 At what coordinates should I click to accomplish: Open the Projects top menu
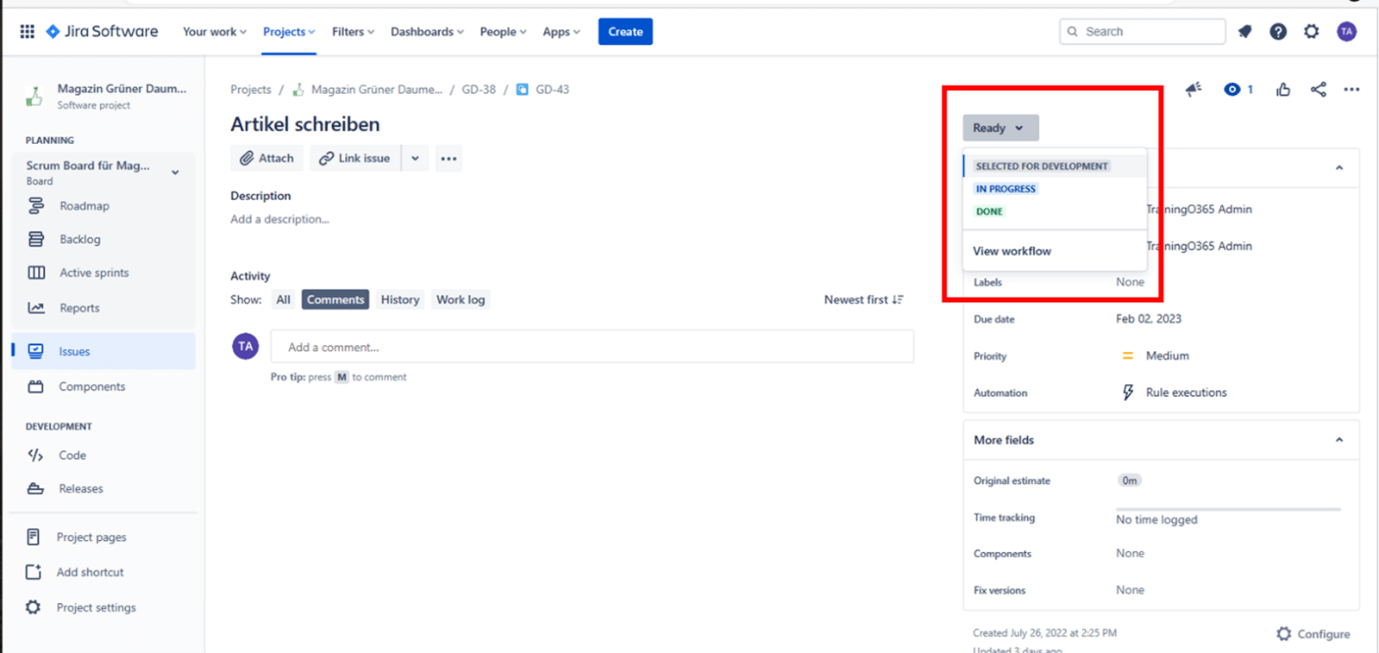[x=289, y=32]
